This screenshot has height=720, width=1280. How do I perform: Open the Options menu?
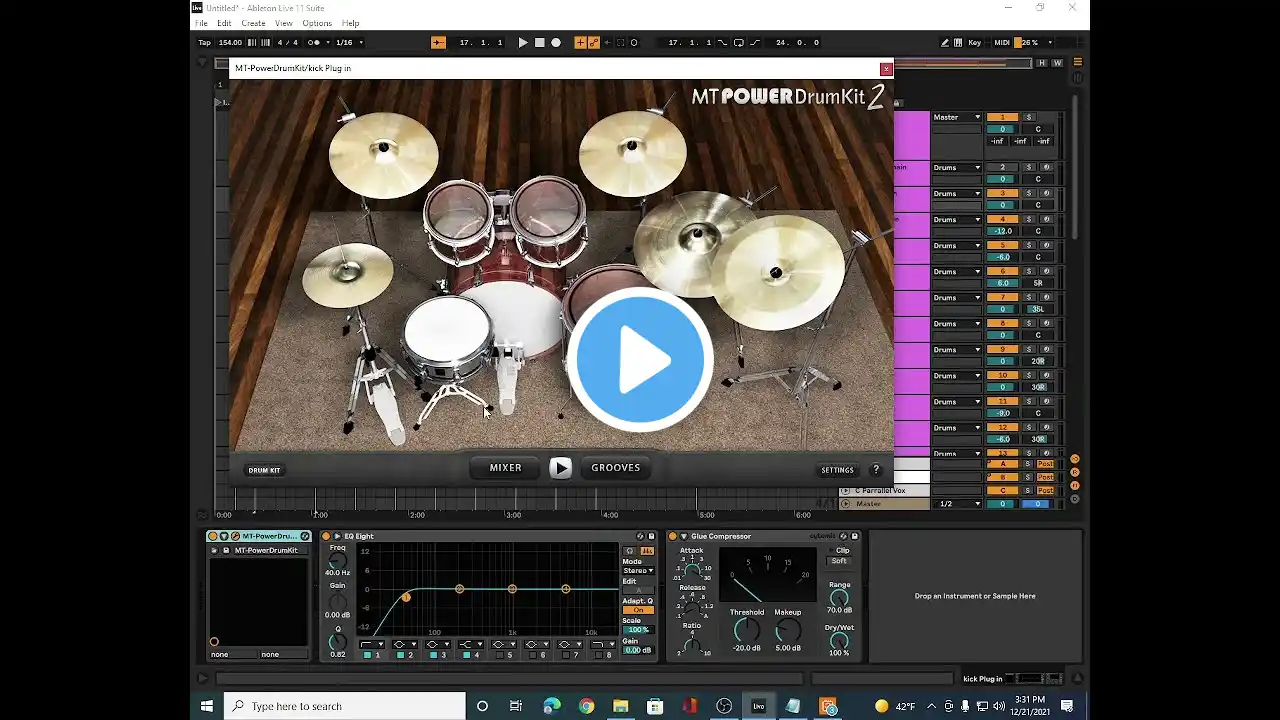317,23
